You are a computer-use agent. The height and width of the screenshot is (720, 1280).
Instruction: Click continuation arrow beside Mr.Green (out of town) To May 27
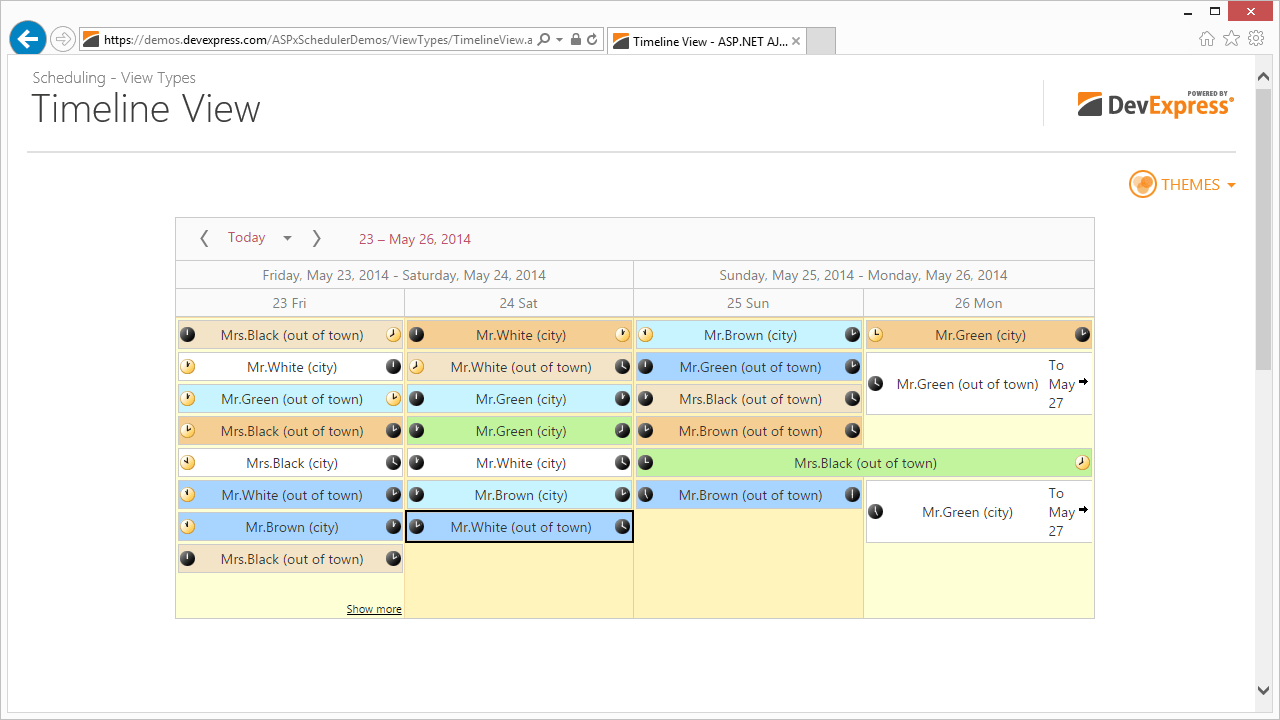coord(1083,382)
